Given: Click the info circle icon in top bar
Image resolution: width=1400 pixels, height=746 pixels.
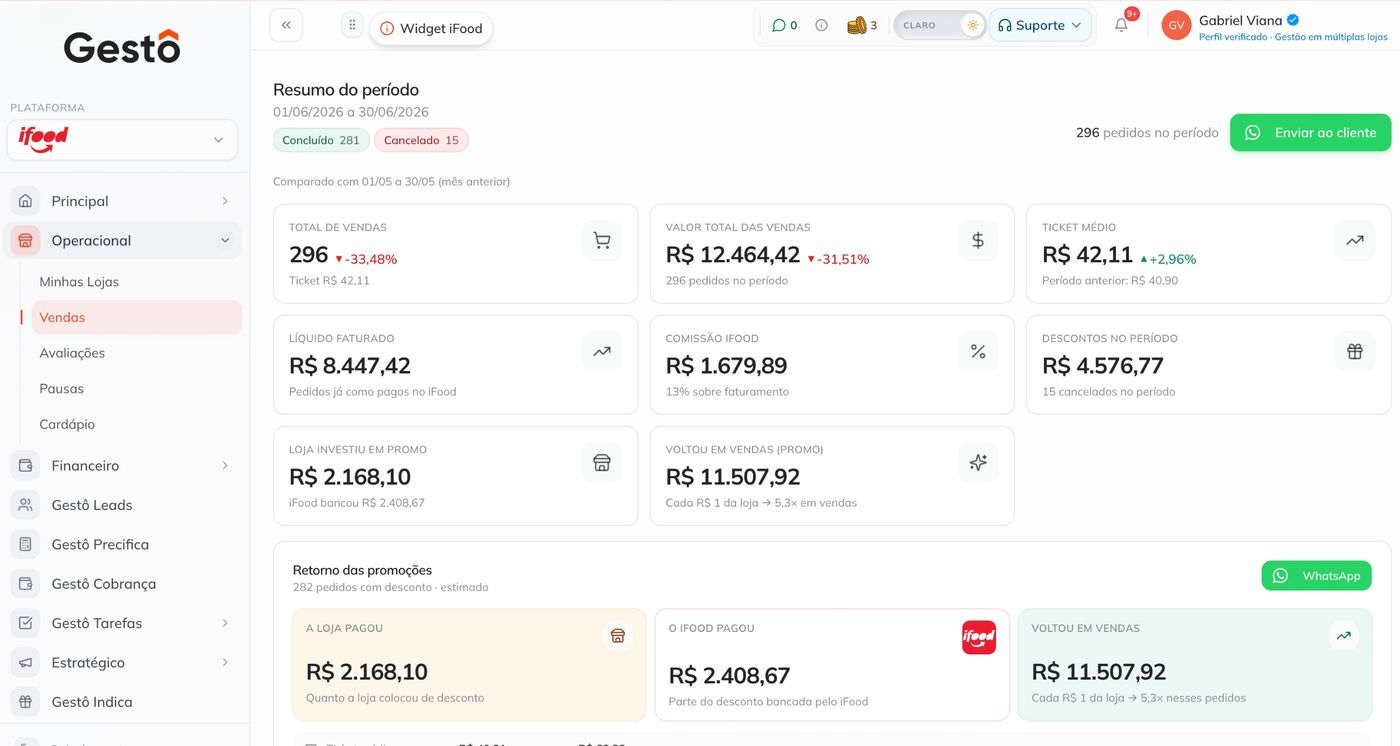Looking at the screenshot, I should (821, 25).
